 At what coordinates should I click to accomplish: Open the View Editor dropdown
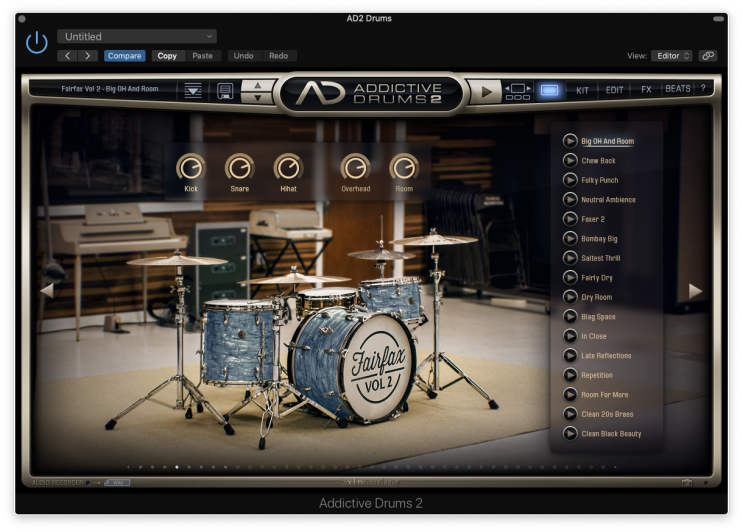(671, 56)
